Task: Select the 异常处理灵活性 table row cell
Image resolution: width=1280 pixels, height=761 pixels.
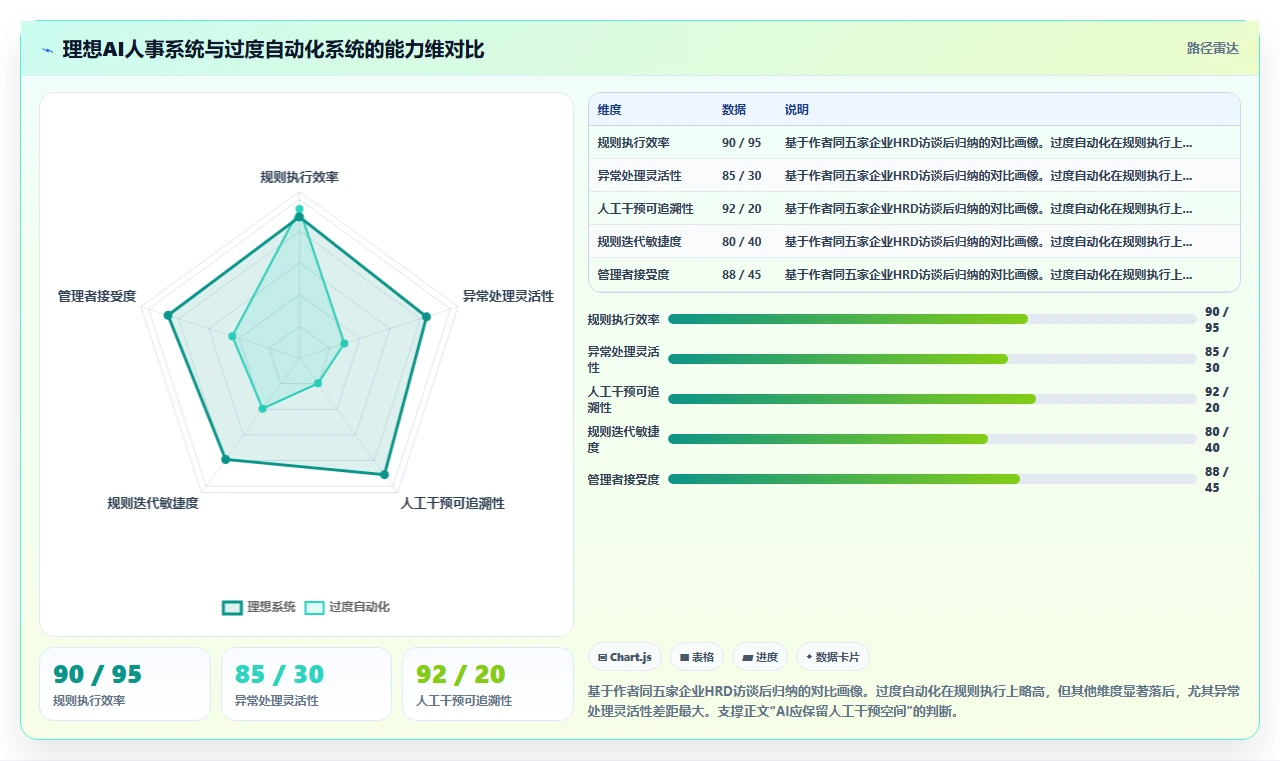Action: tap(640, 176)
